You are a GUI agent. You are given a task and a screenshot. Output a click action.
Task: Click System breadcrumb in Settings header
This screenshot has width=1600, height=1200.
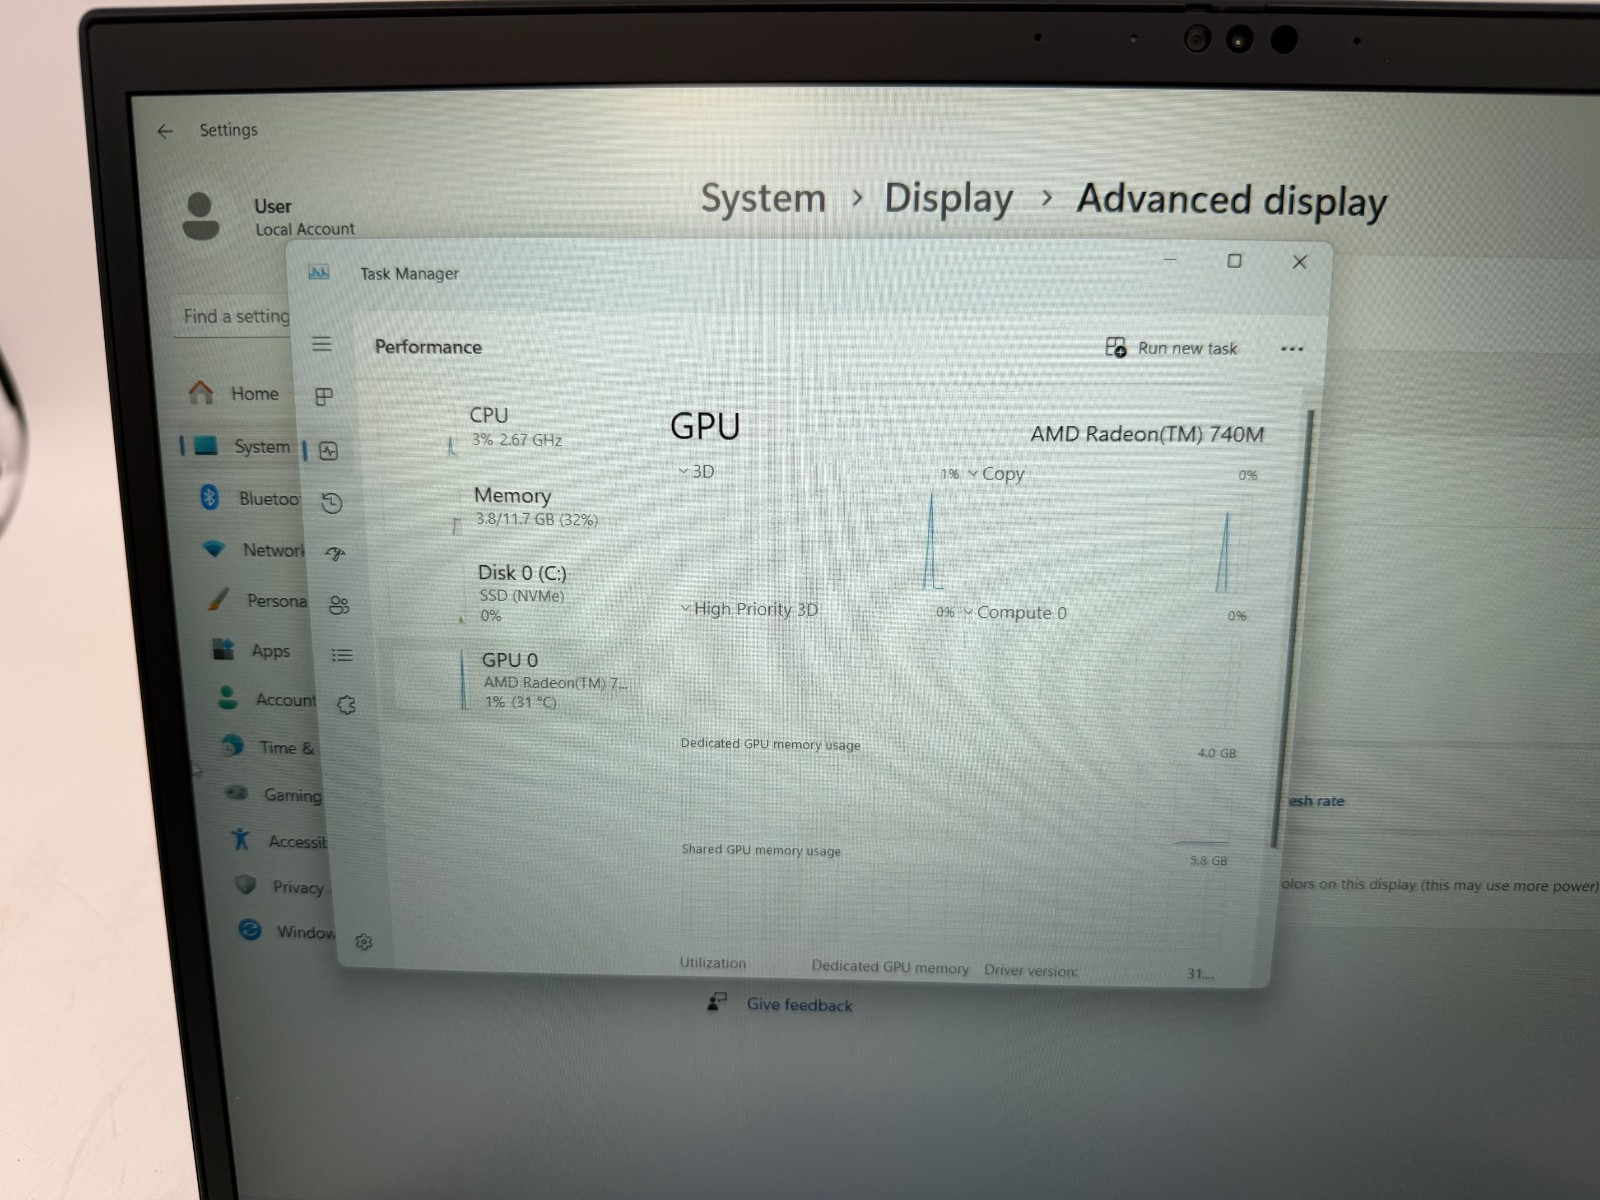pyautogui.click(x=763, y=198)
